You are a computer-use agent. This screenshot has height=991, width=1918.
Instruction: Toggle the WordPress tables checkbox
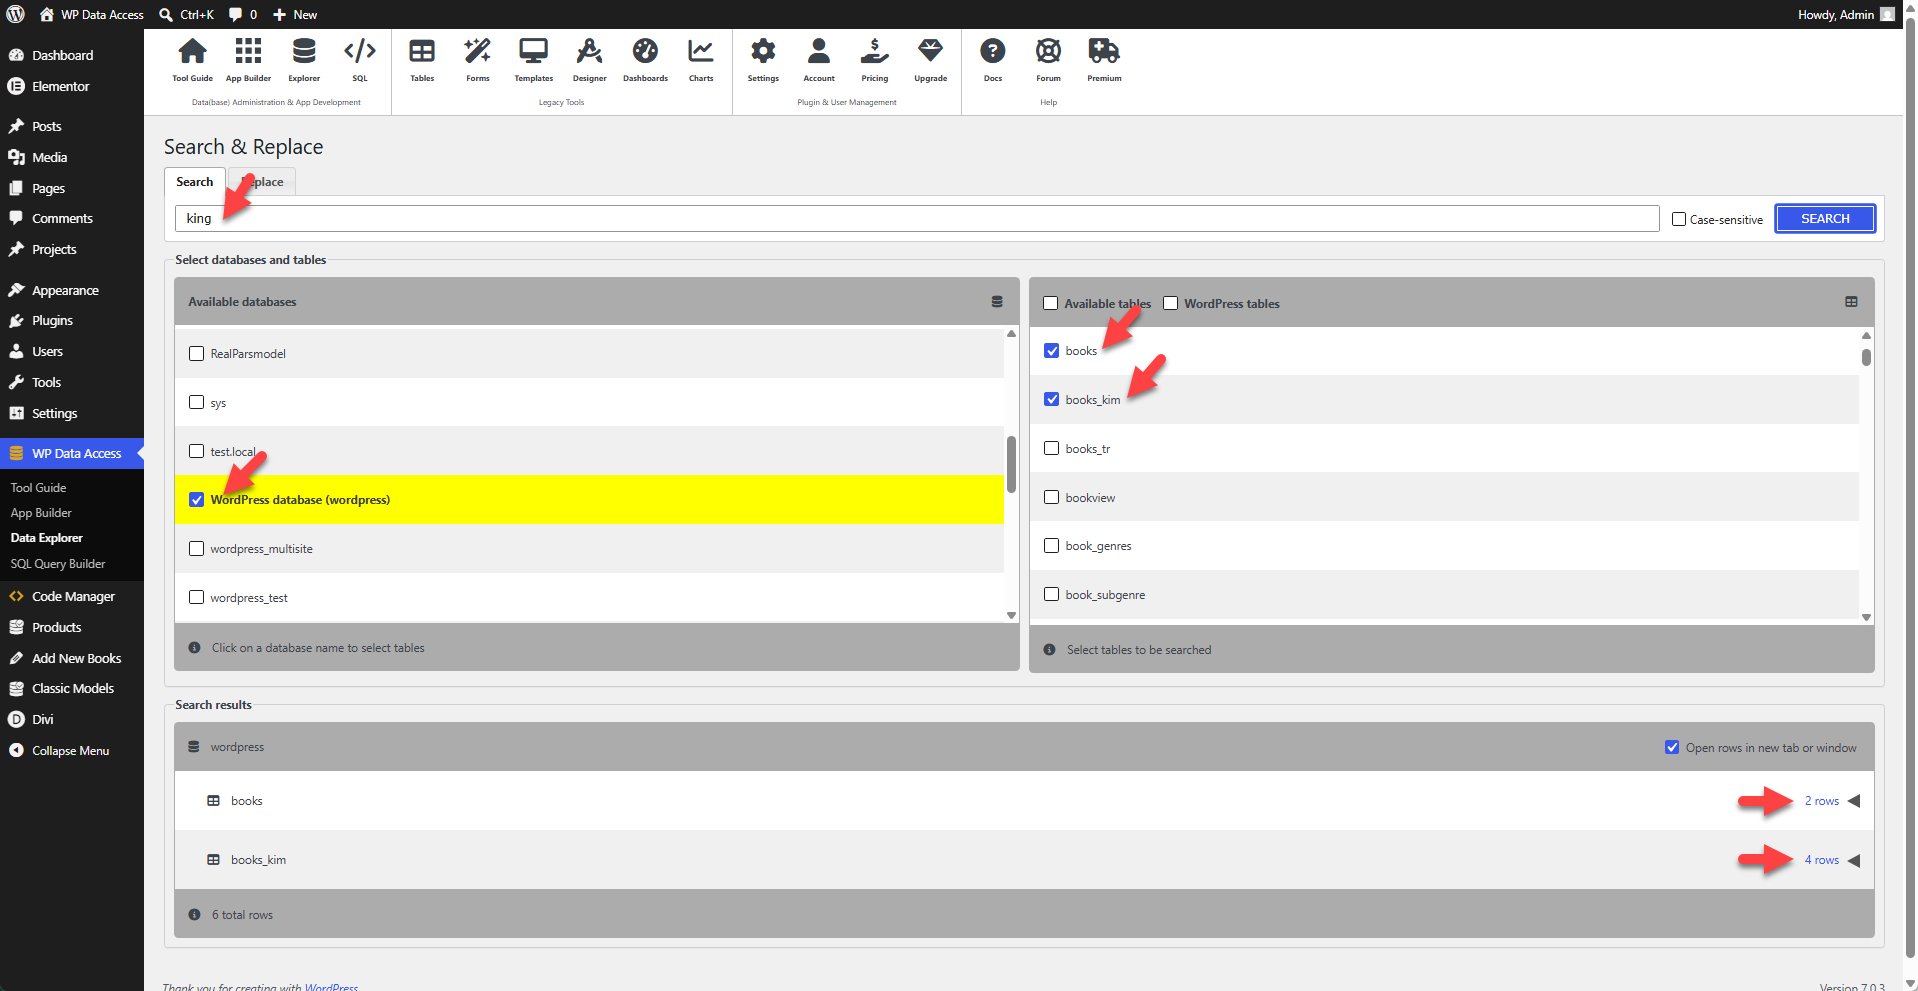coord(1171,303)
